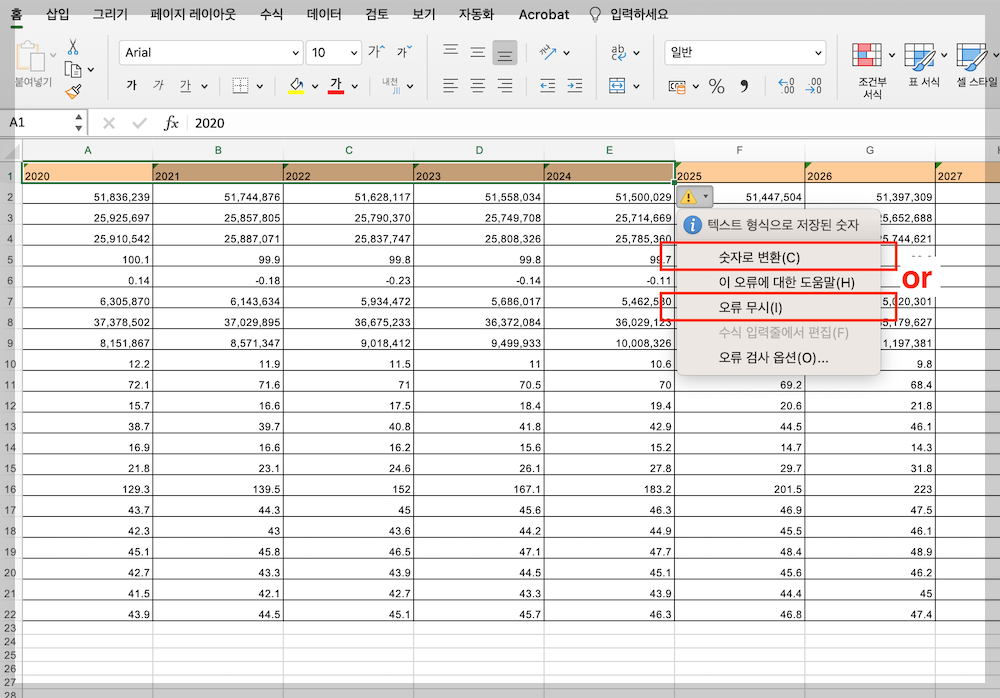The height and width of the screenshot is (698, 1000).
Task: Align text right
Action: 504,85
